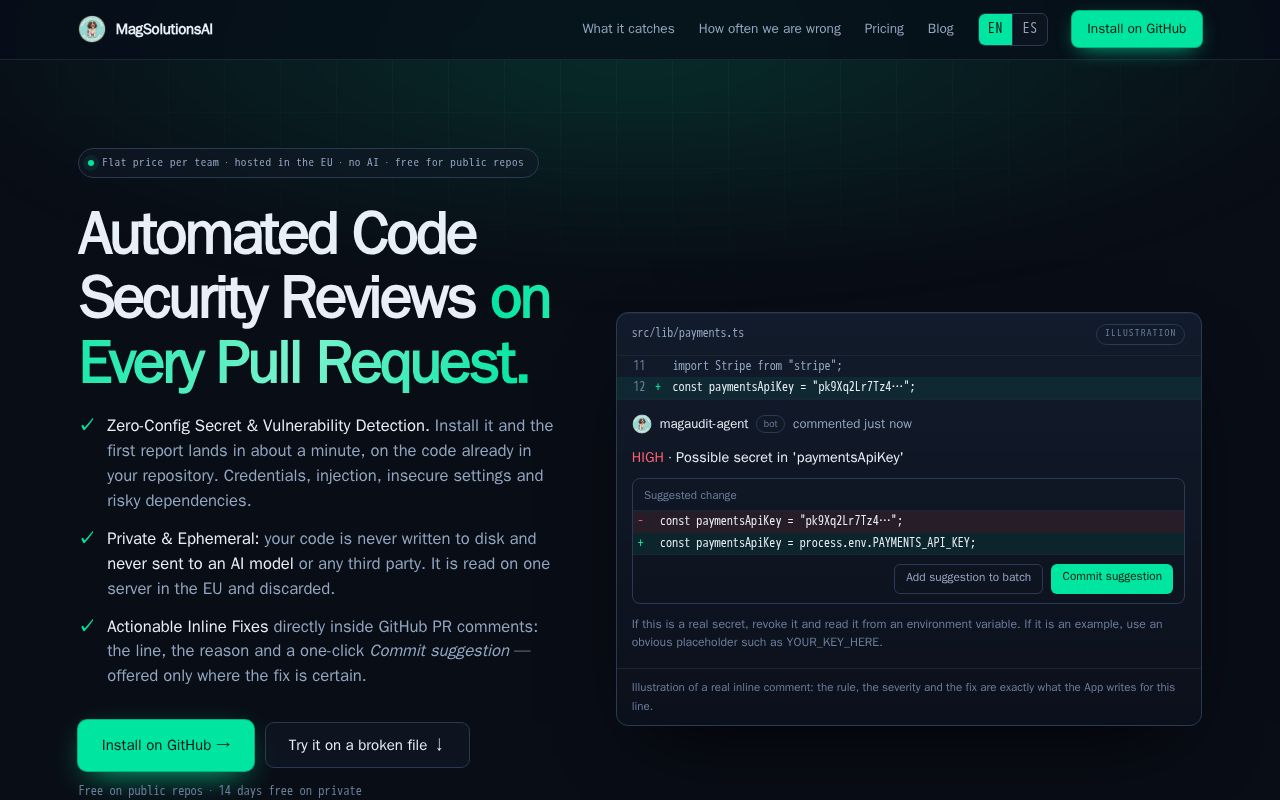Click the magaudit-agent username

(x=704, y=424)
